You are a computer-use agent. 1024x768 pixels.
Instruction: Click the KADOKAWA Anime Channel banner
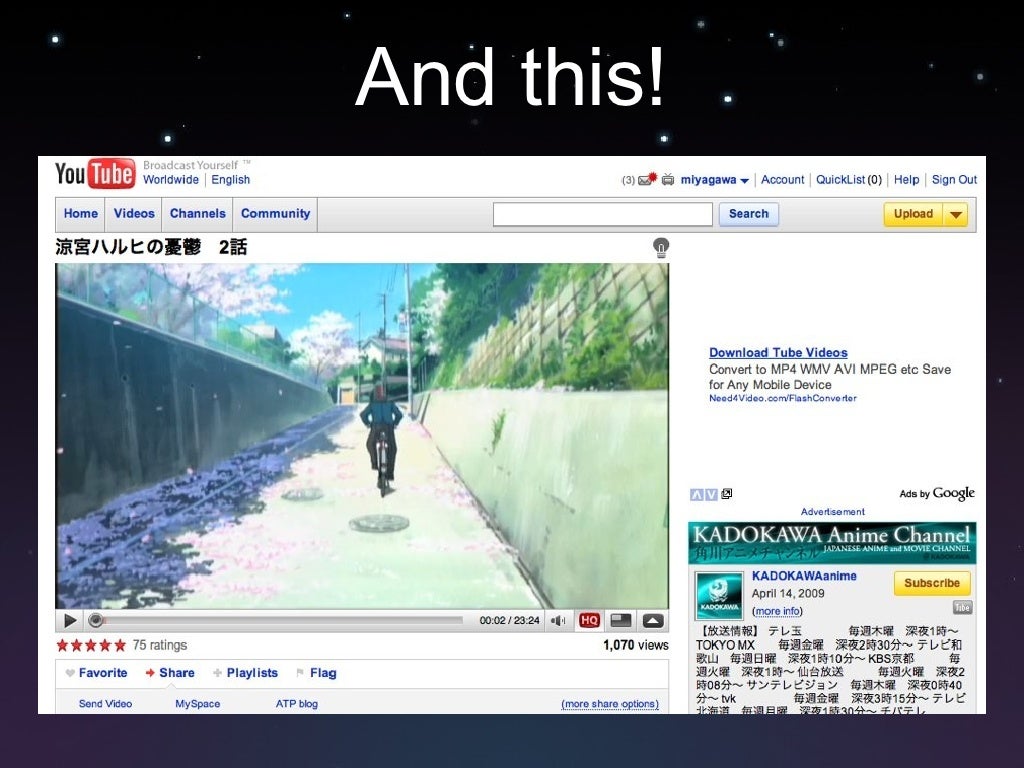(x=832, y=543)
